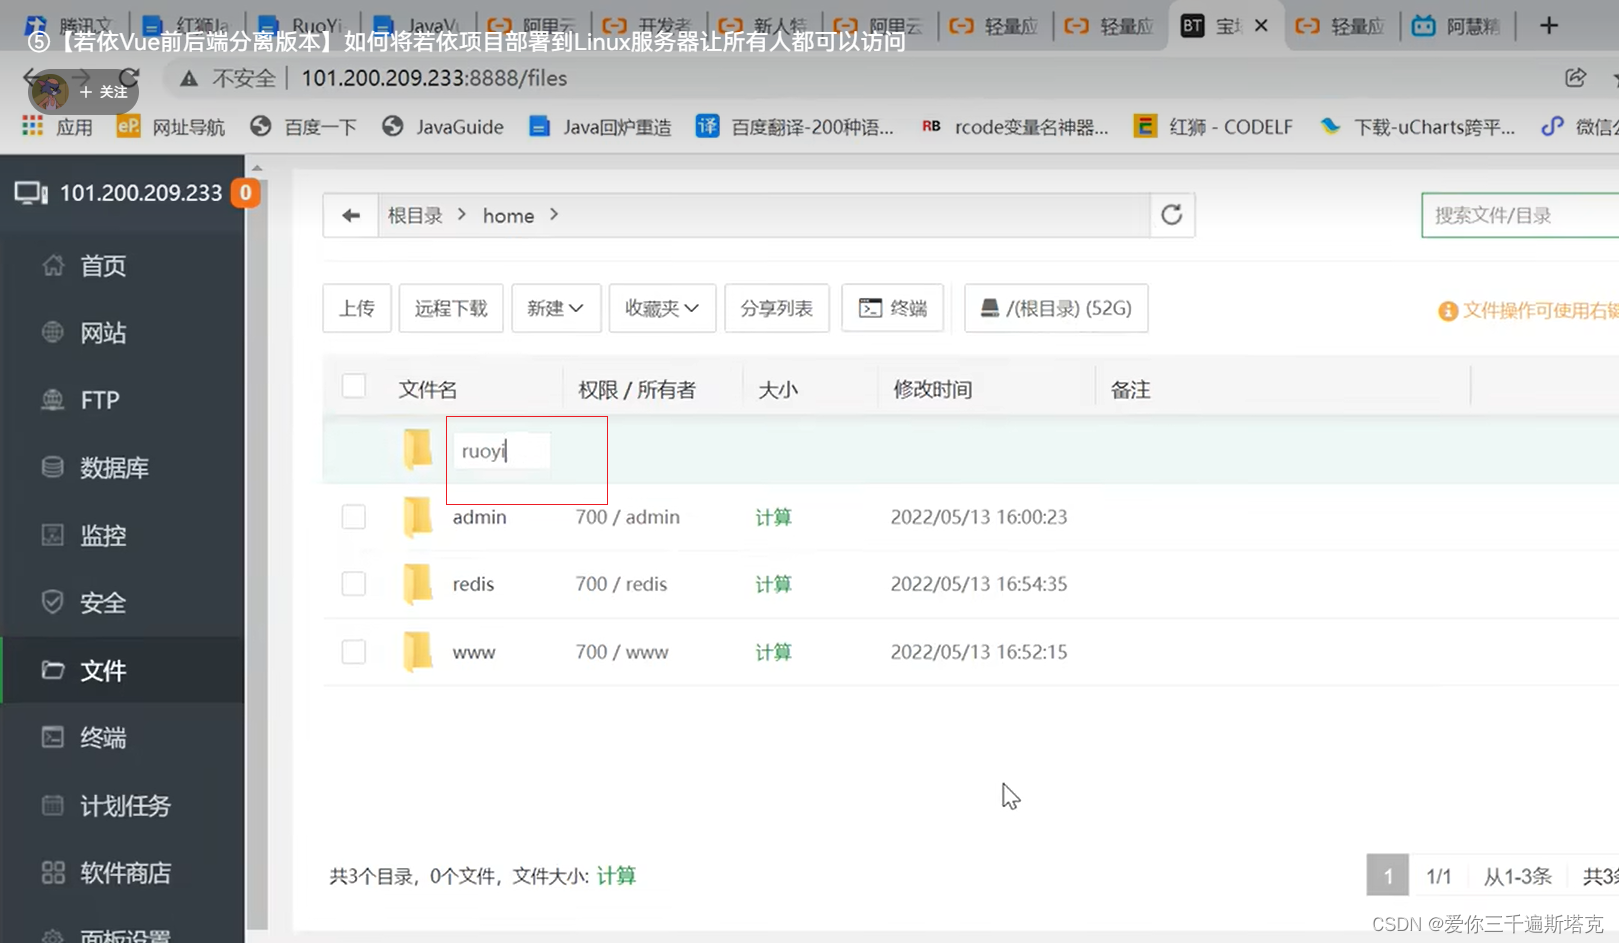Click 700 / admin permission cell
Image resolution: width=1619 pixels, height=943 pixels.
pos(627,517)
